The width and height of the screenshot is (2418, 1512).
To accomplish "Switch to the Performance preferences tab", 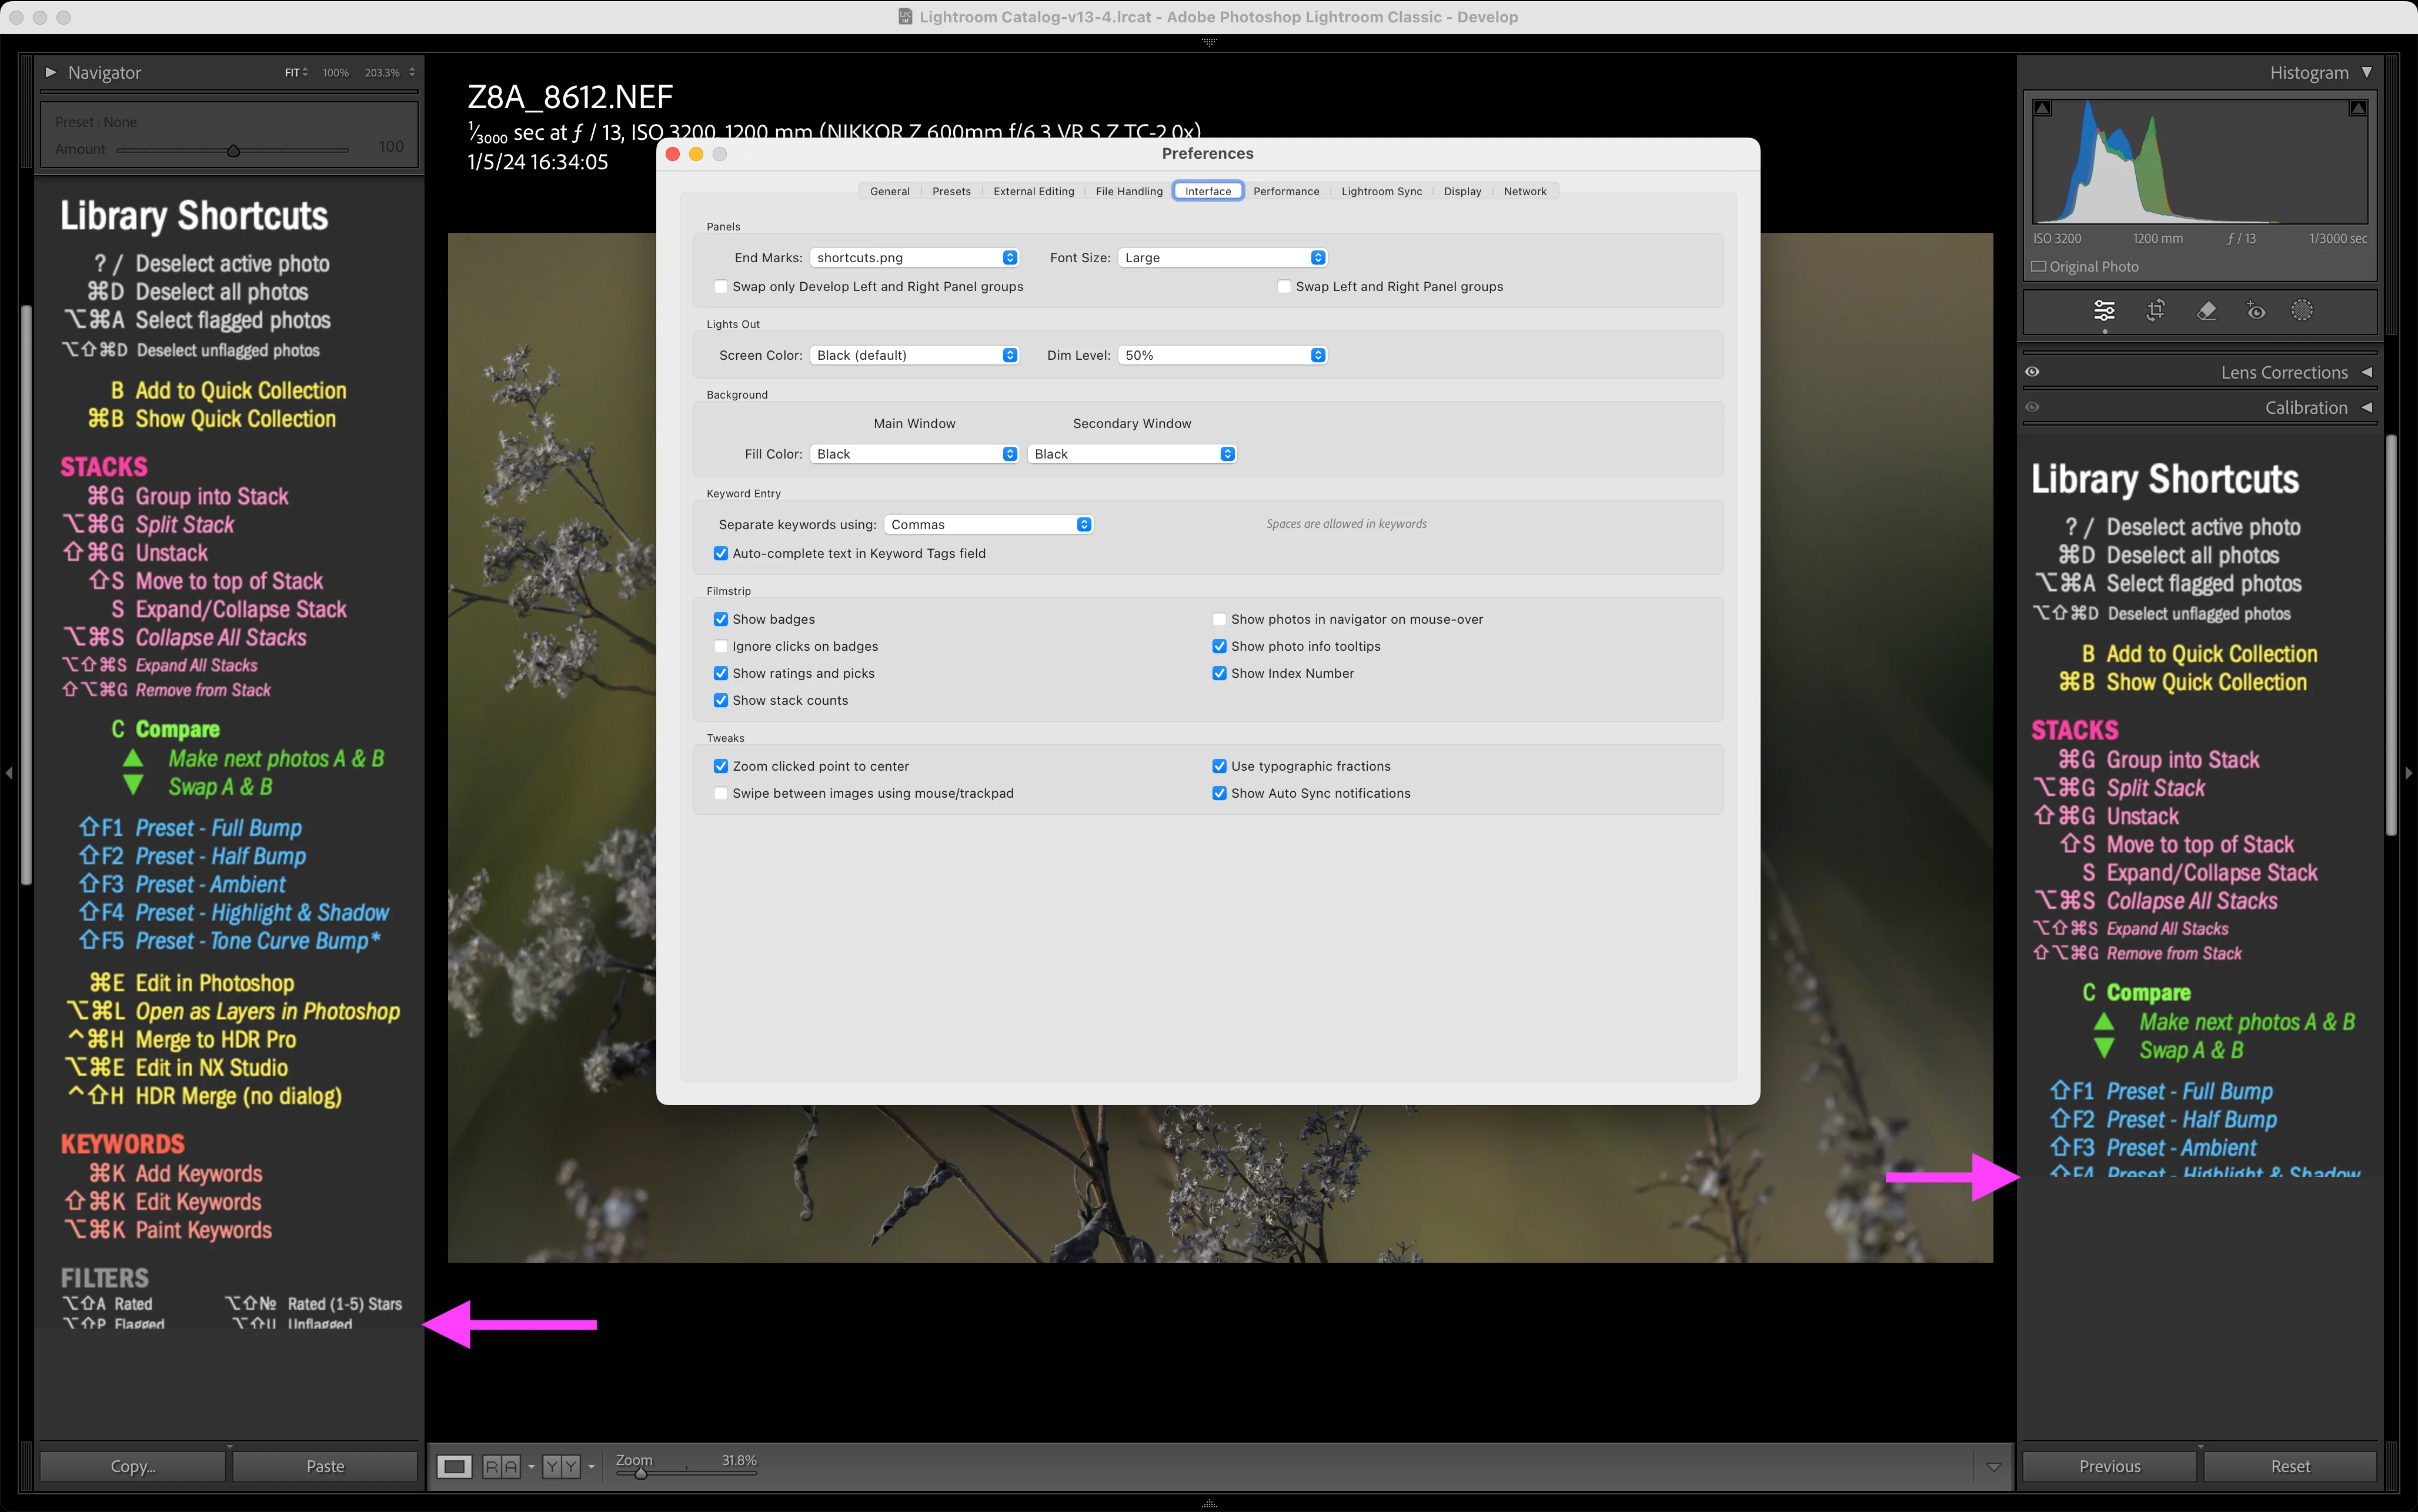I will [x=1286, y=191].
